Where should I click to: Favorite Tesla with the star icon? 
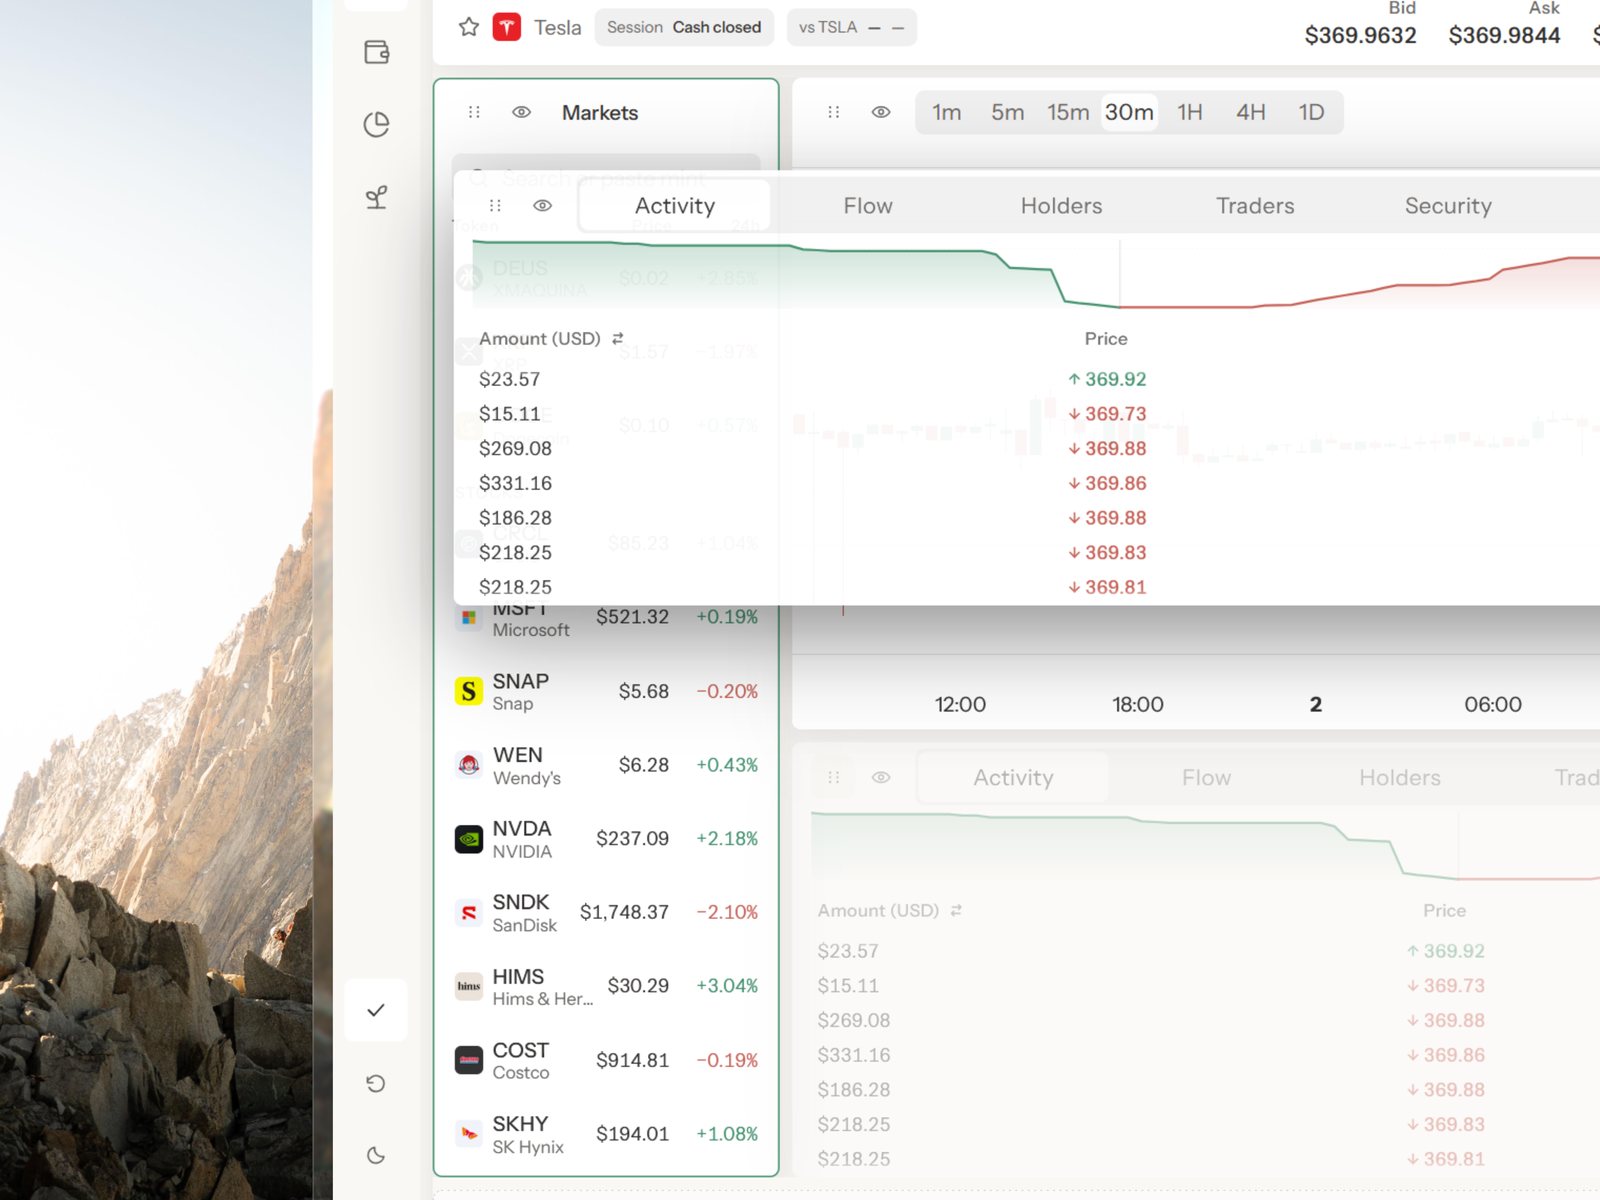[x=469, y=27]
